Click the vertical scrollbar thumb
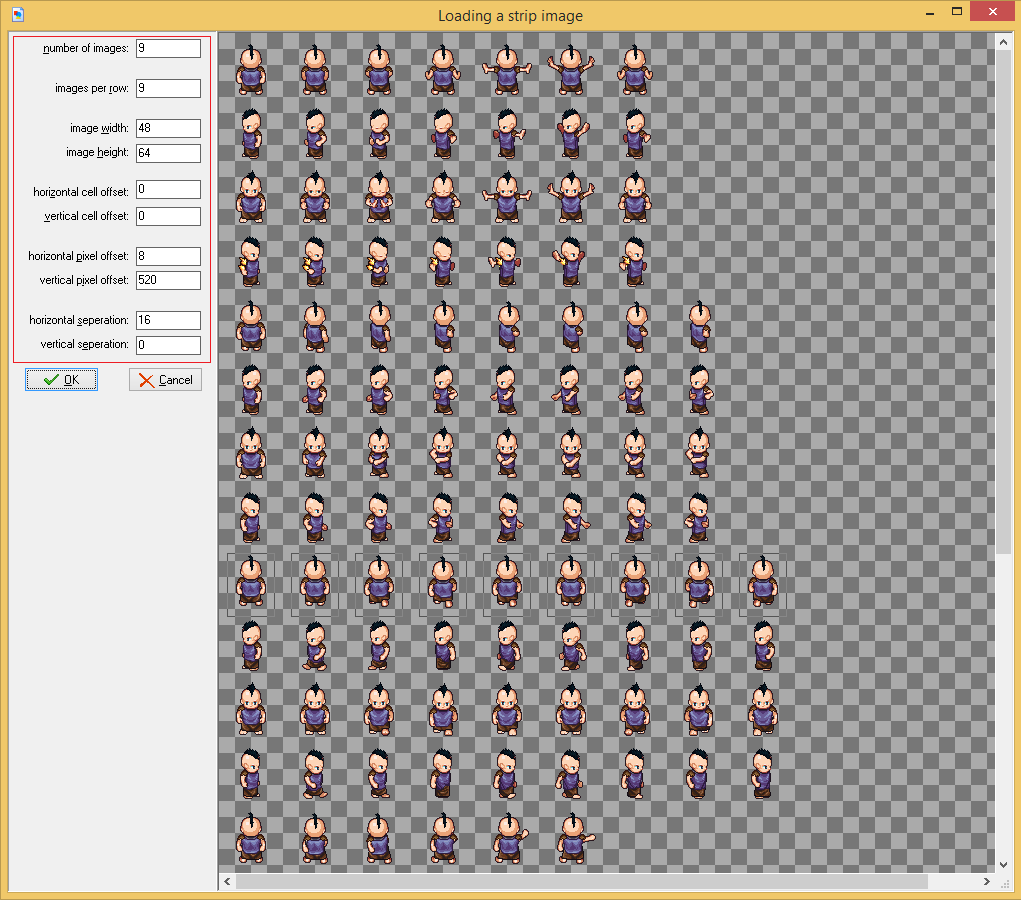The width and height of the screenshot is (1021, 900). pyautogui.click(x=1003, y=302)
